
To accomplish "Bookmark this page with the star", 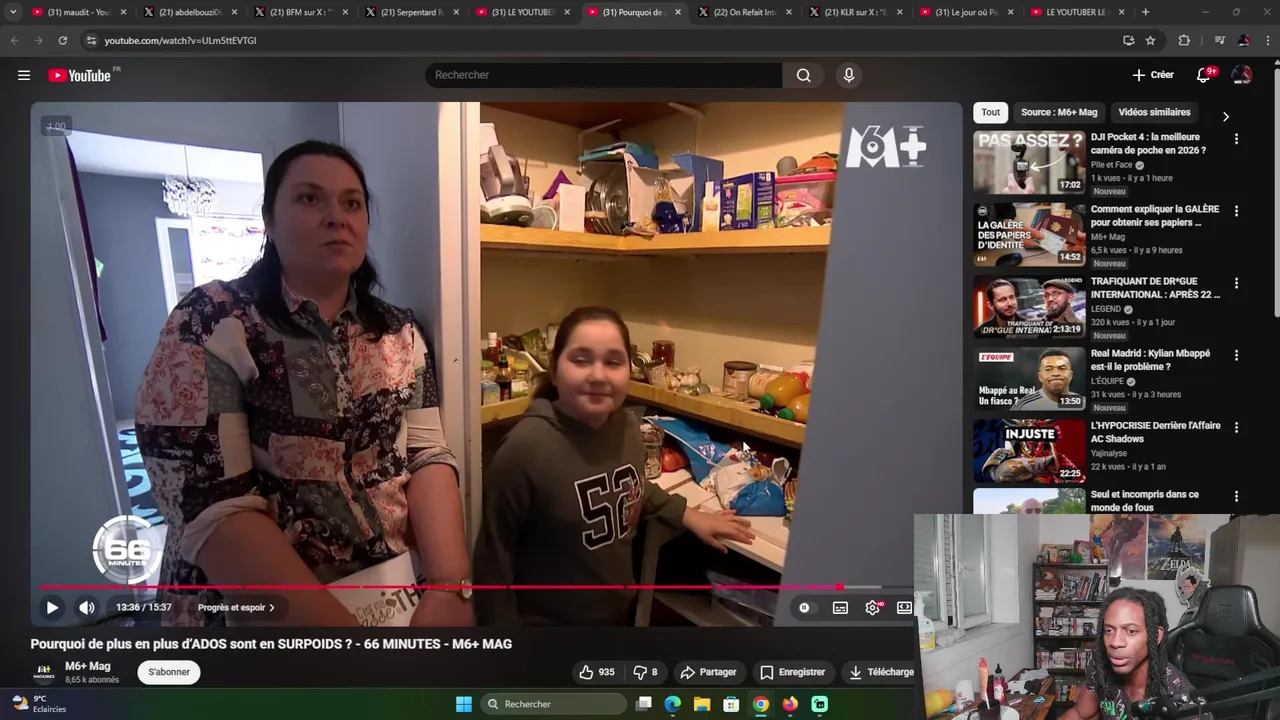I will click(x=1151, y=40).
